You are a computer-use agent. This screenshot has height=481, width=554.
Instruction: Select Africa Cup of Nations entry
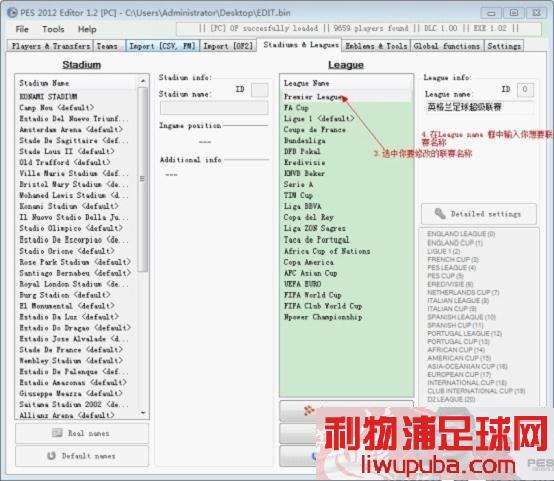[x=346, y=251]
